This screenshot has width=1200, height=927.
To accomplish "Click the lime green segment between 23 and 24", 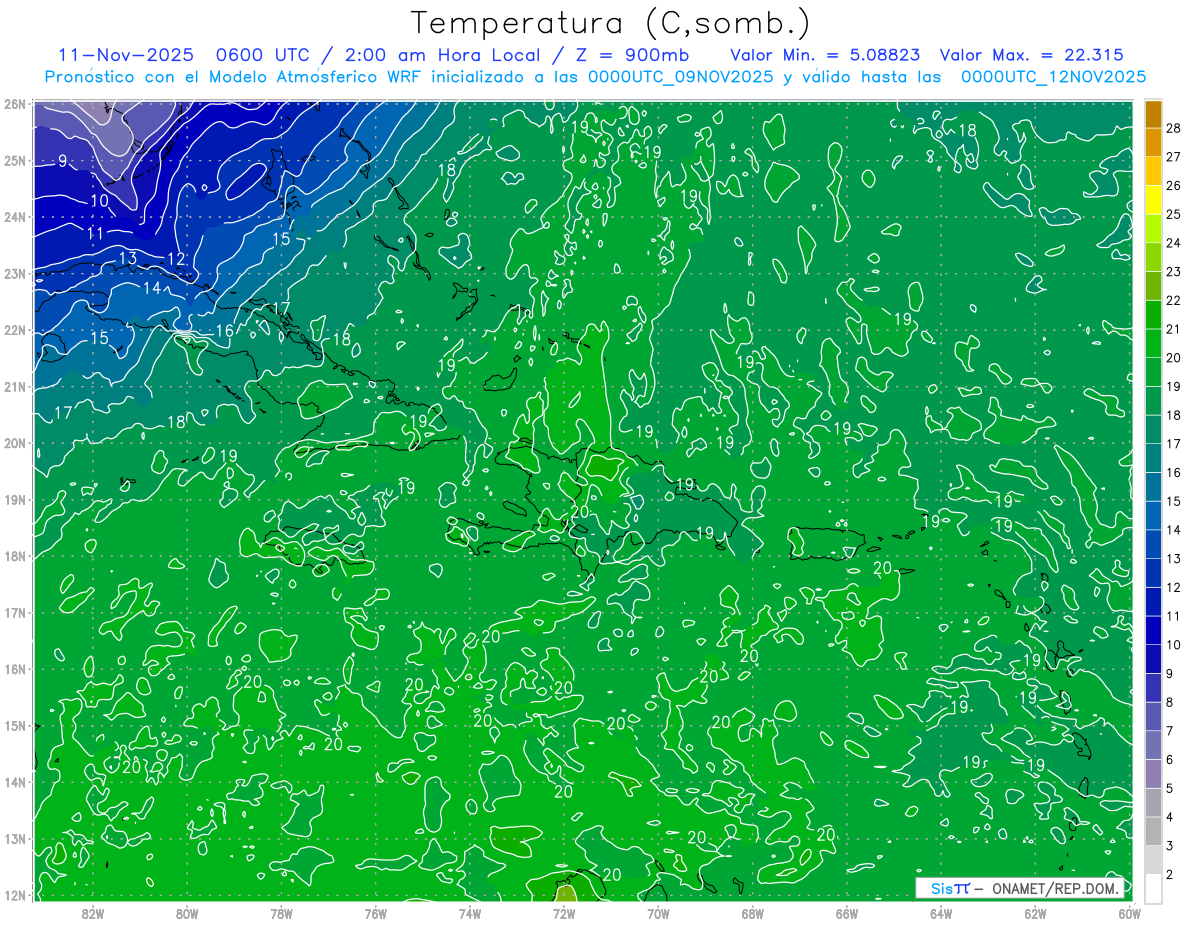I will click(x=1153, y=257).
